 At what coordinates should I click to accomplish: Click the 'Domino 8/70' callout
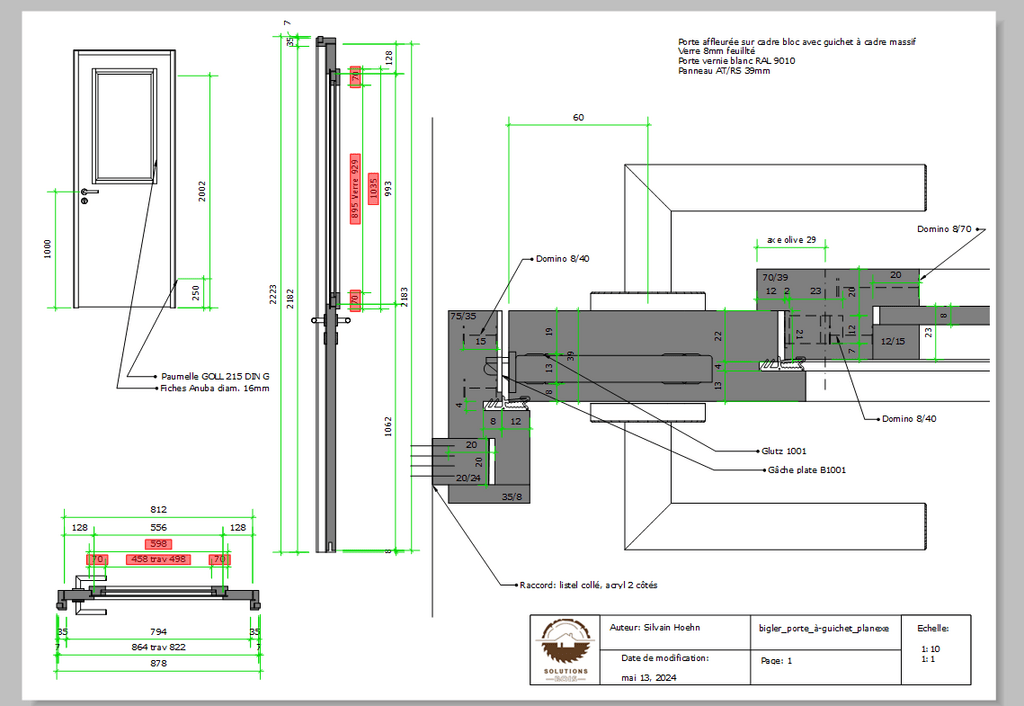coord(944,229)
